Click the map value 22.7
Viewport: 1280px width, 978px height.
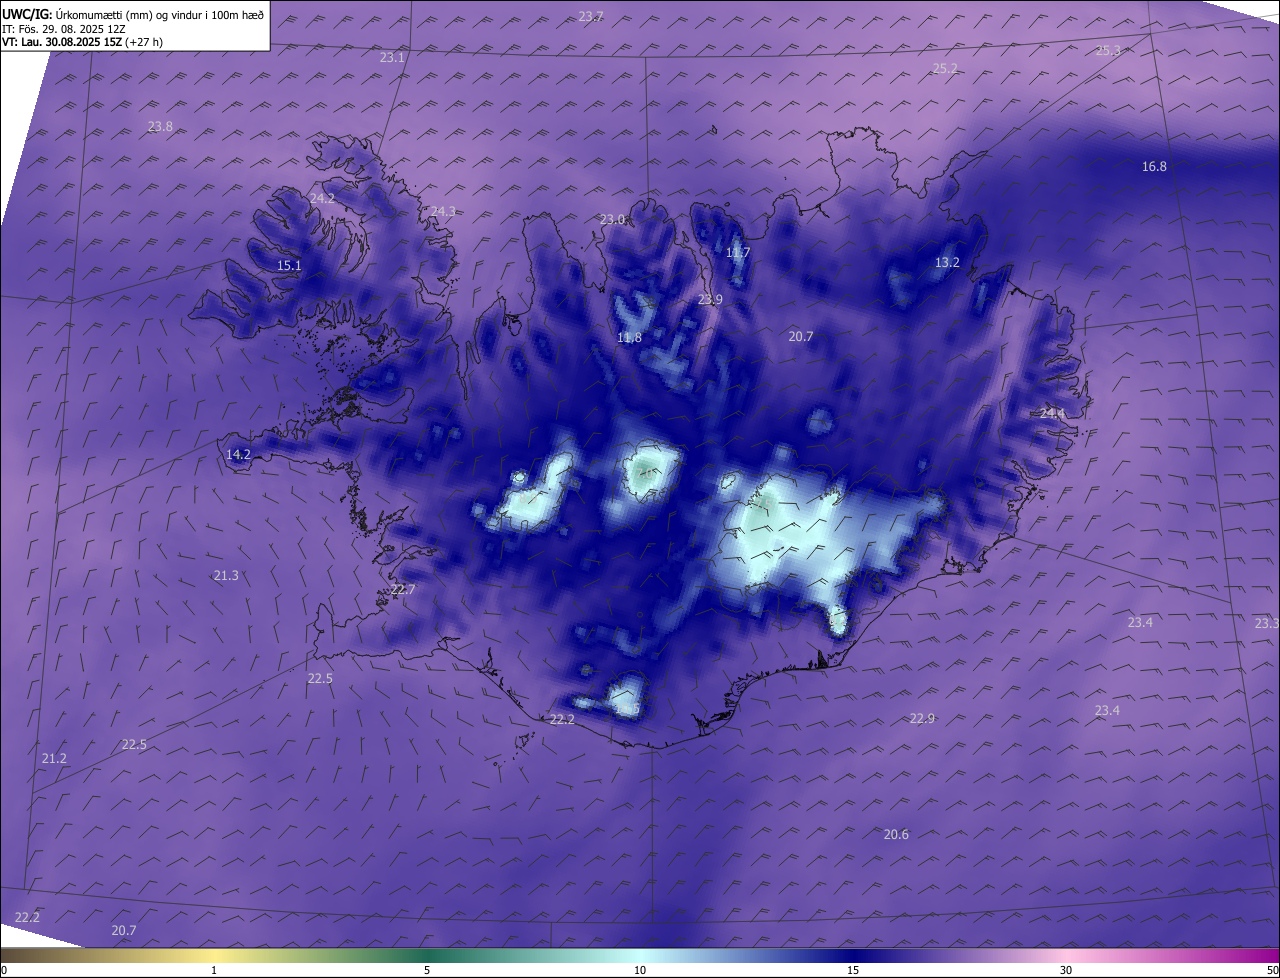[x=402, y=590]
